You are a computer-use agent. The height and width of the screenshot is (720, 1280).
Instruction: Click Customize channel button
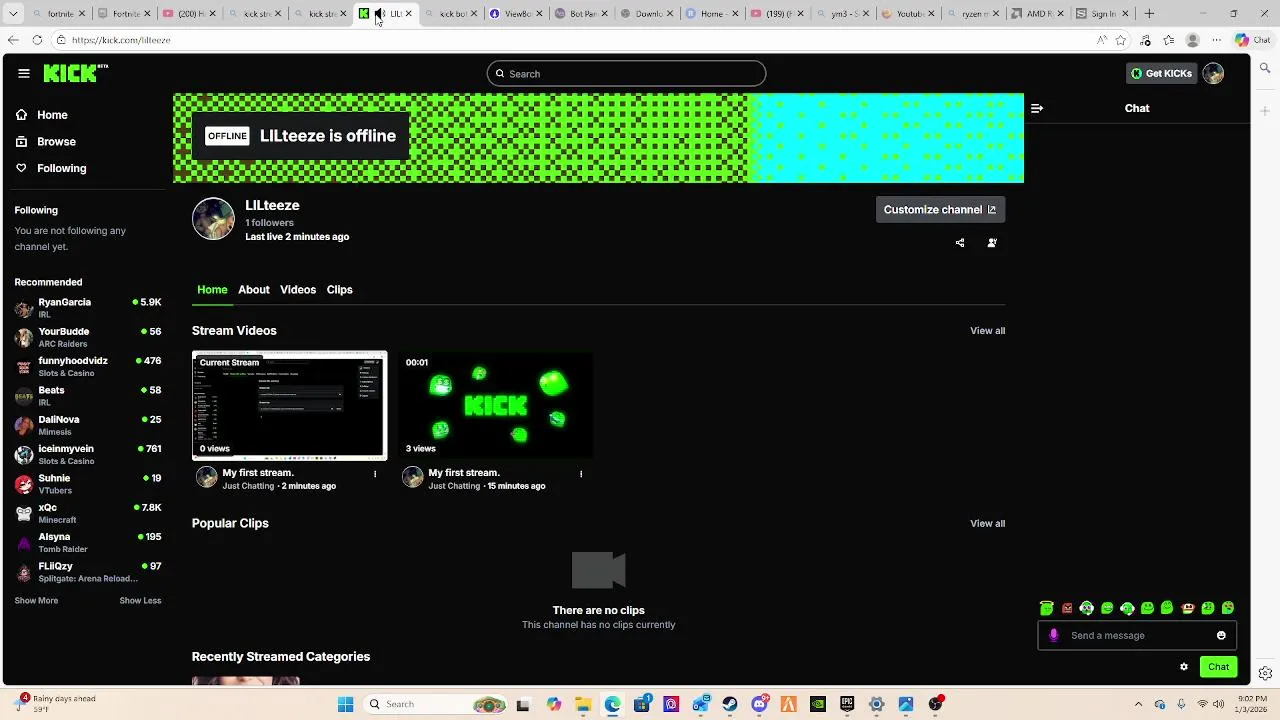click(940, 210)
